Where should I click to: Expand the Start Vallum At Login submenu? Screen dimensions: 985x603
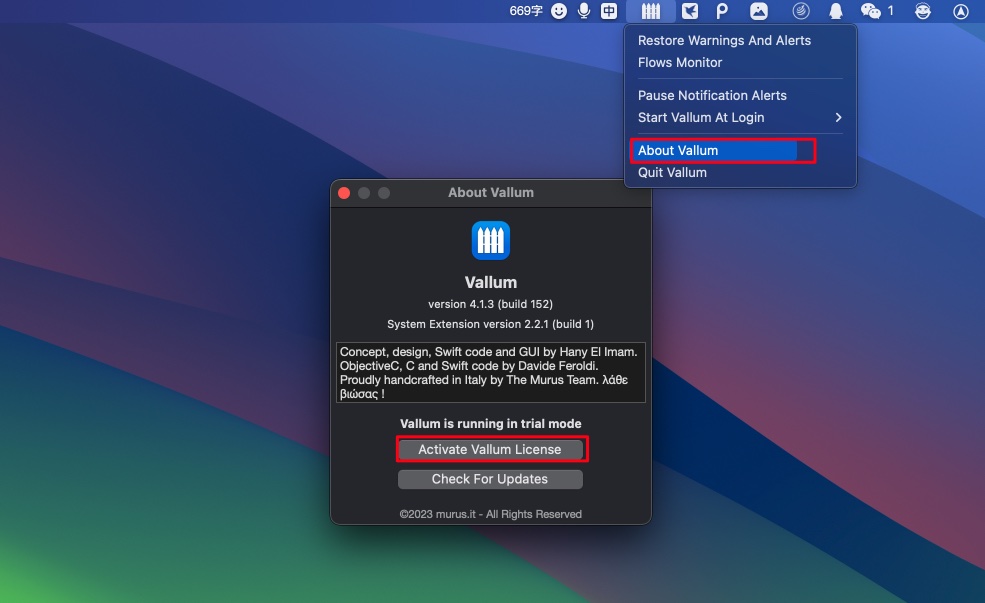click(x=699, y=117)
